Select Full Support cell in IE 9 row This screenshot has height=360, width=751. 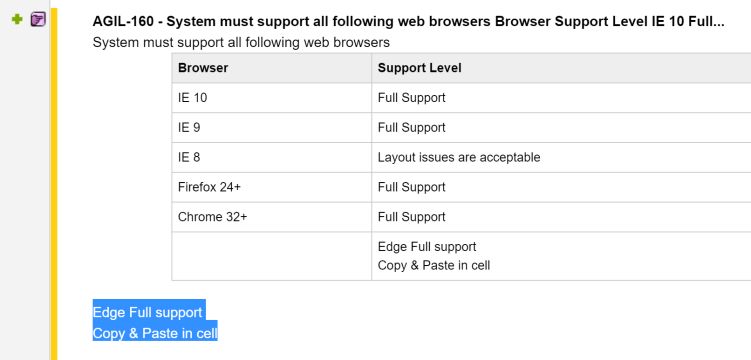tap(561, 128)
